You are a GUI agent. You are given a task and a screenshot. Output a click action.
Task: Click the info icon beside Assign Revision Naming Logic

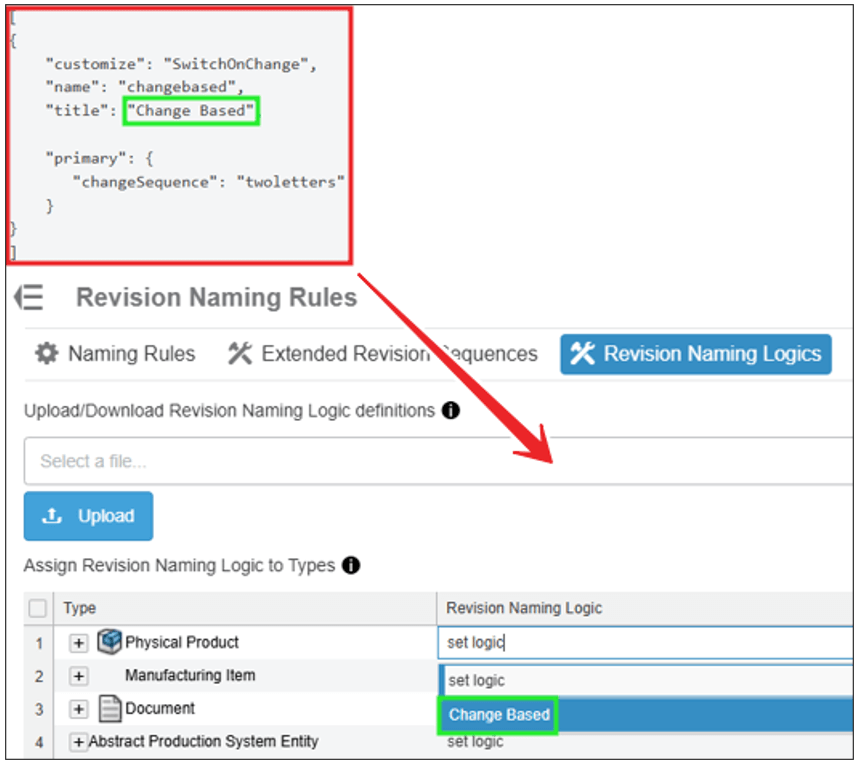click(350, 565)
